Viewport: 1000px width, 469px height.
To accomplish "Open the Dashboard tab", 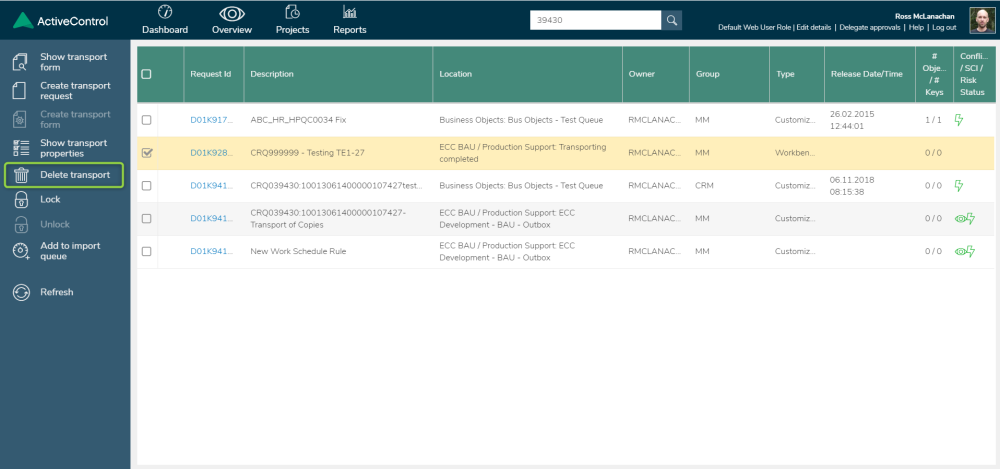I will click(x=165, y=20).
